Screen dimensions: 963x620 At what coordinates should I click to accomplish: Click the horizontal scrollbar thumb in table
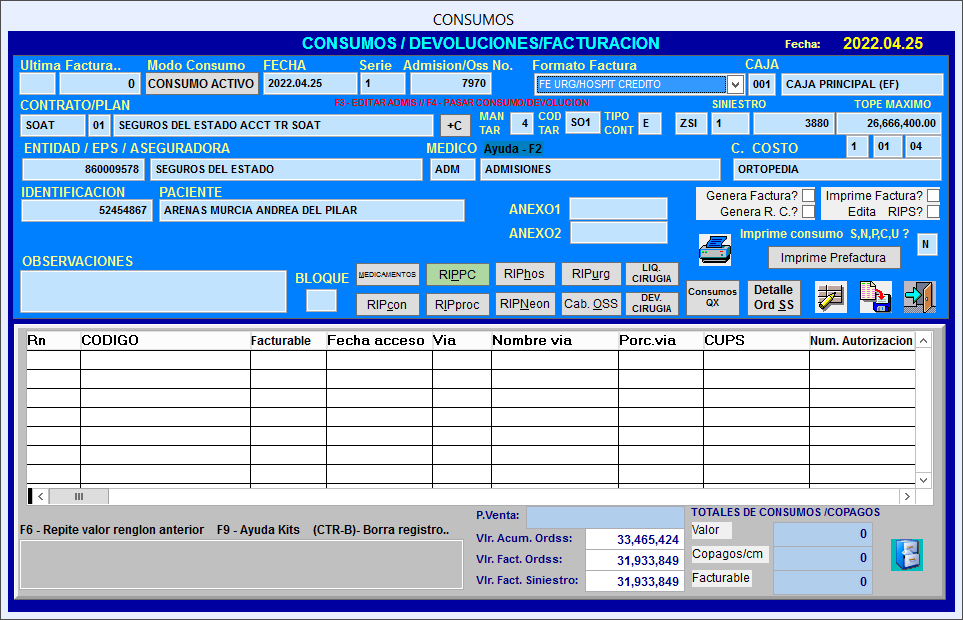[79, 496]
